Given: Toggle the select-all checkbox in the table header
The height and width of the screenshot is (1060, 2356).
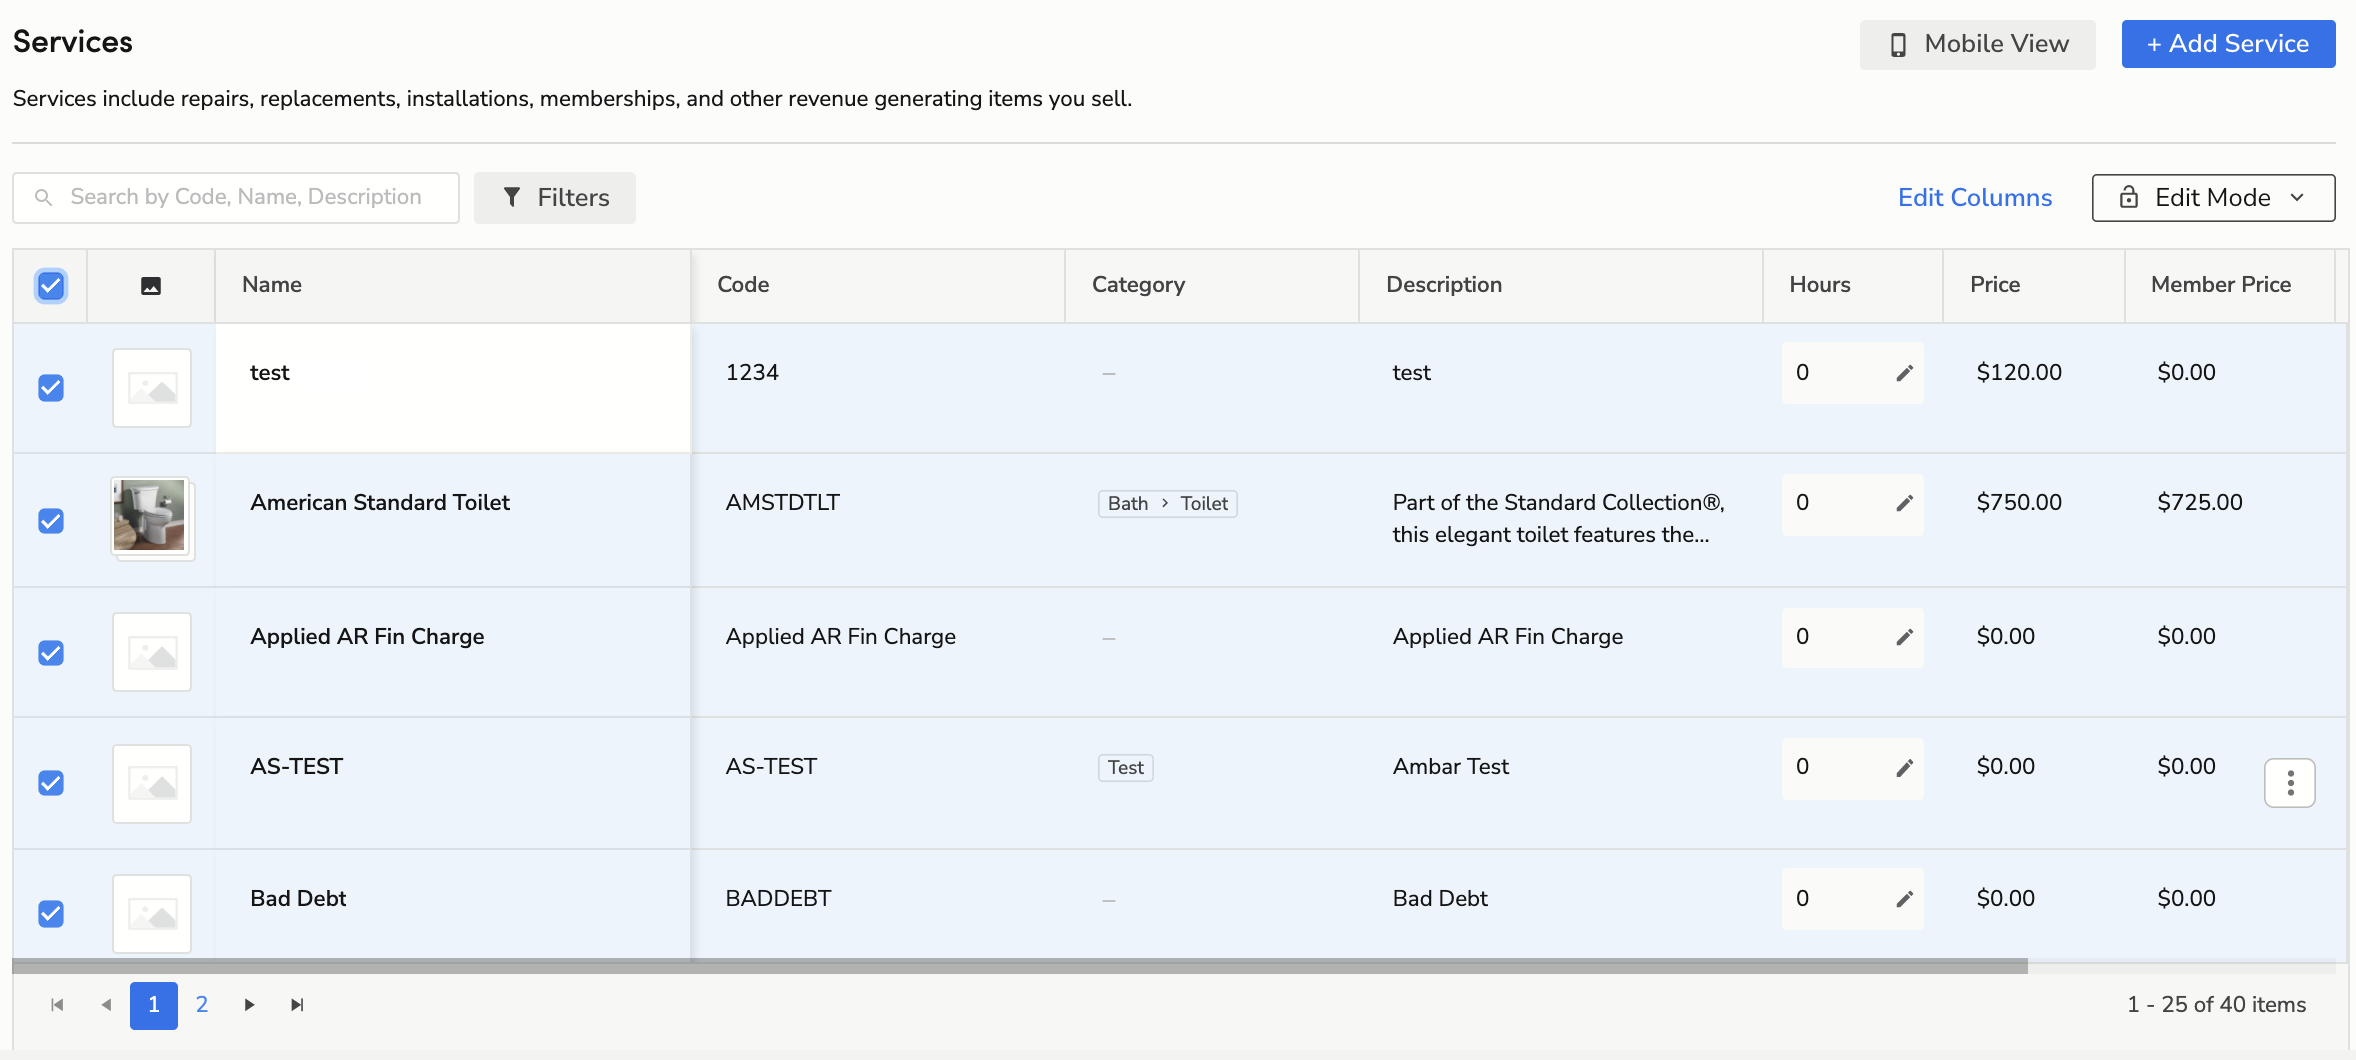Looking at the screenshot, I should click(51, 286).
